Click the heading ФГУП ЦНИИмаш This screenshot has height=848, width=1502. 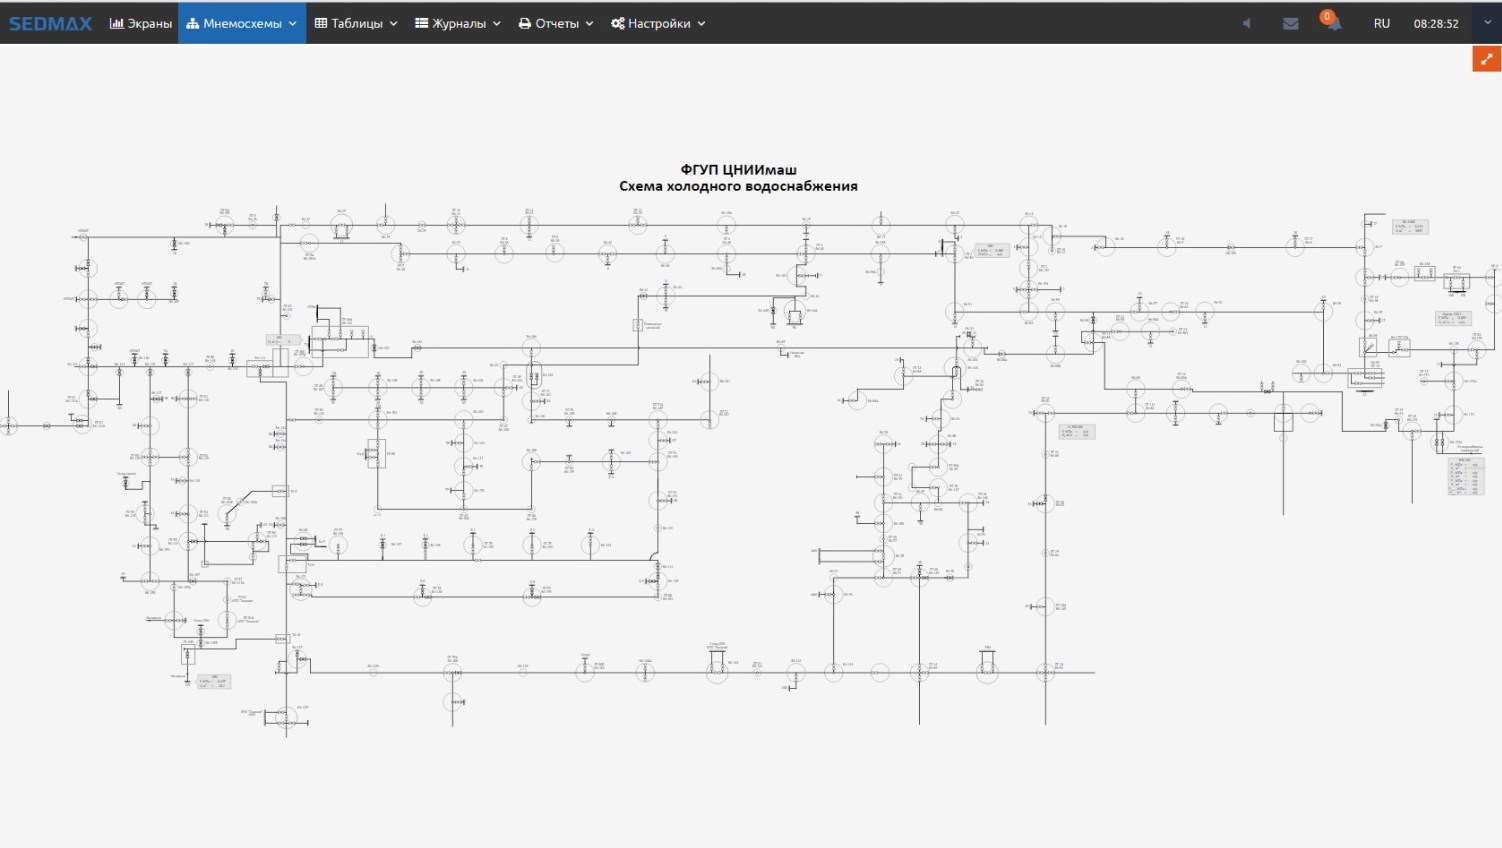pos(738,170)
